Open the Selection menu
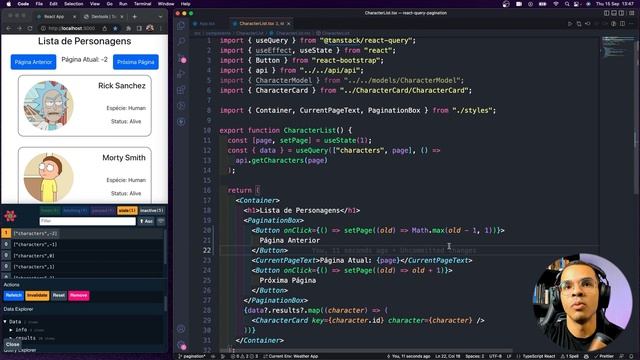640x360 pixels. [73, 4]
